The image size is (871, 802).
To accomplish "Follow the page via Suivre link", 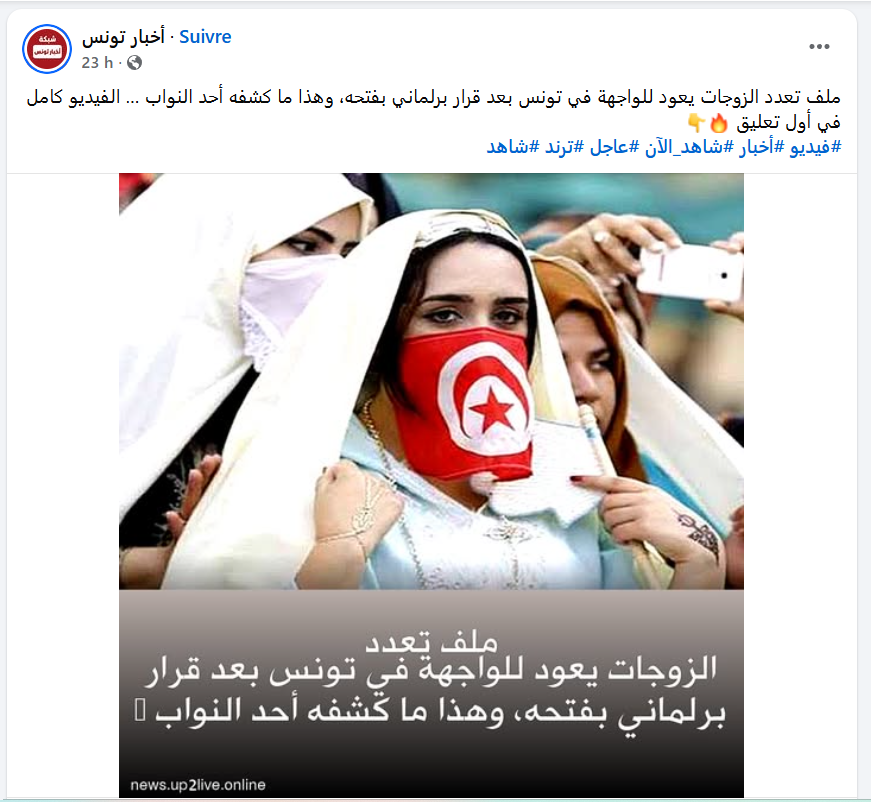I will tap(205, 37).
